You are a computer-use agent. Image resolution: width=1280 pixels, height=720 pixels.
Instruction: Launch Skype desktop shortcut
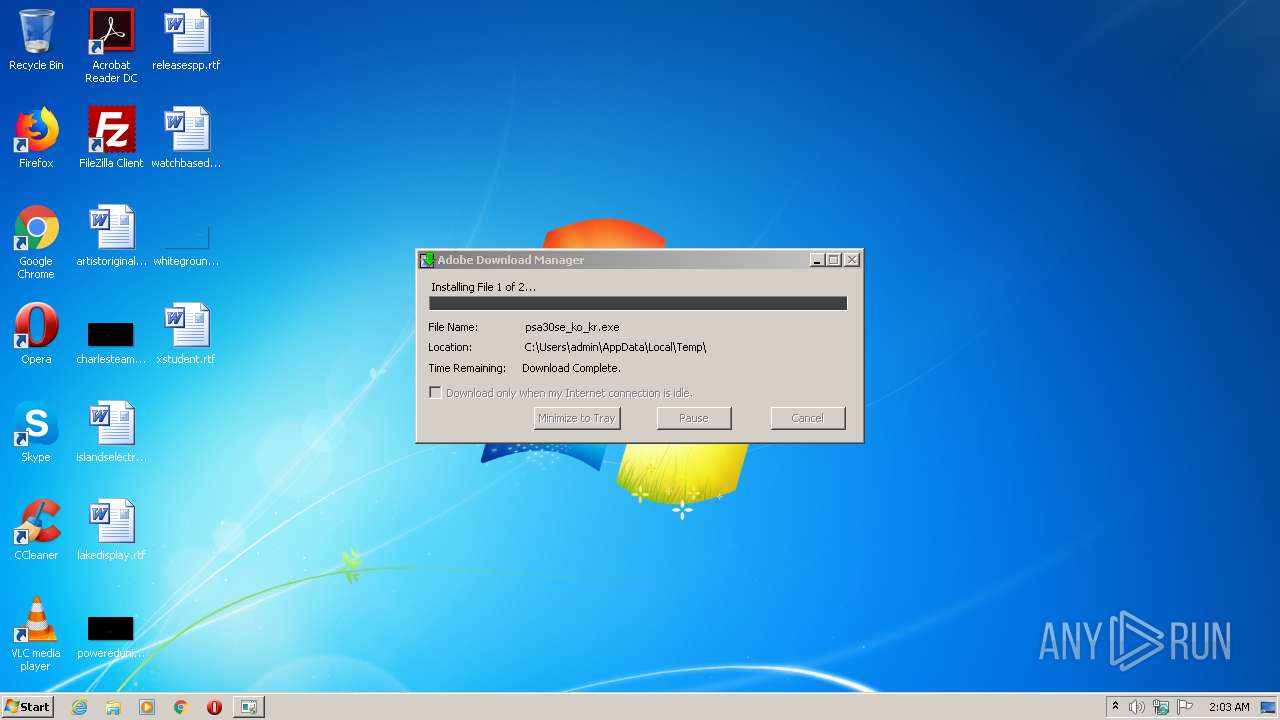[36, 432]
